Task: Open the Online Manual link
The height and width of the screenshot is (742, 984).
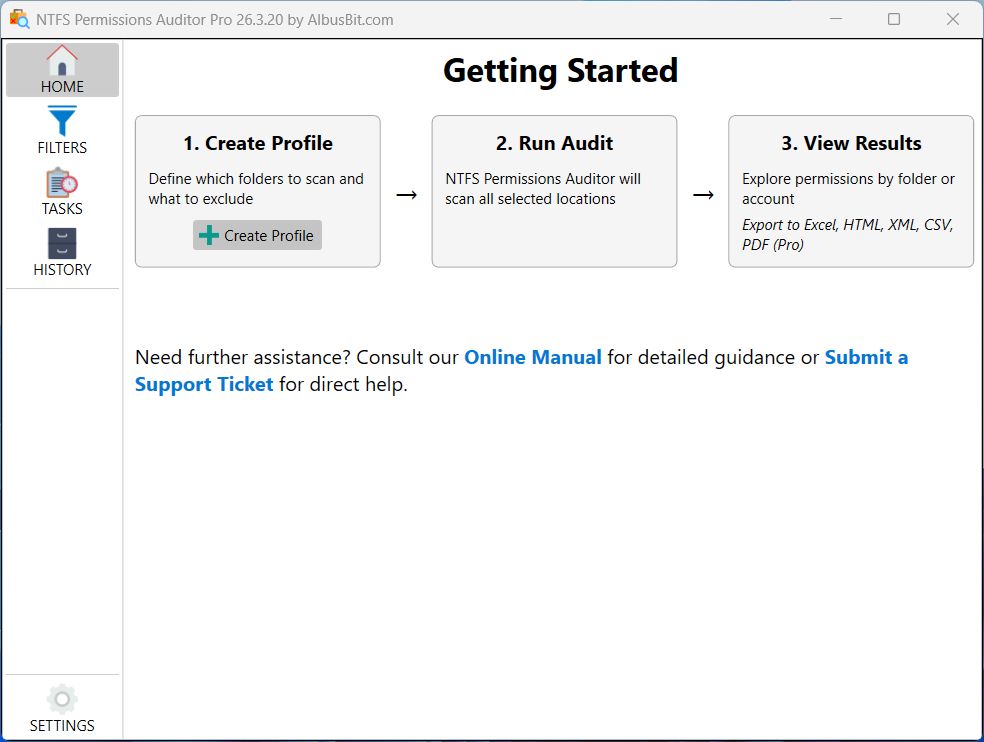Action: 533,357
